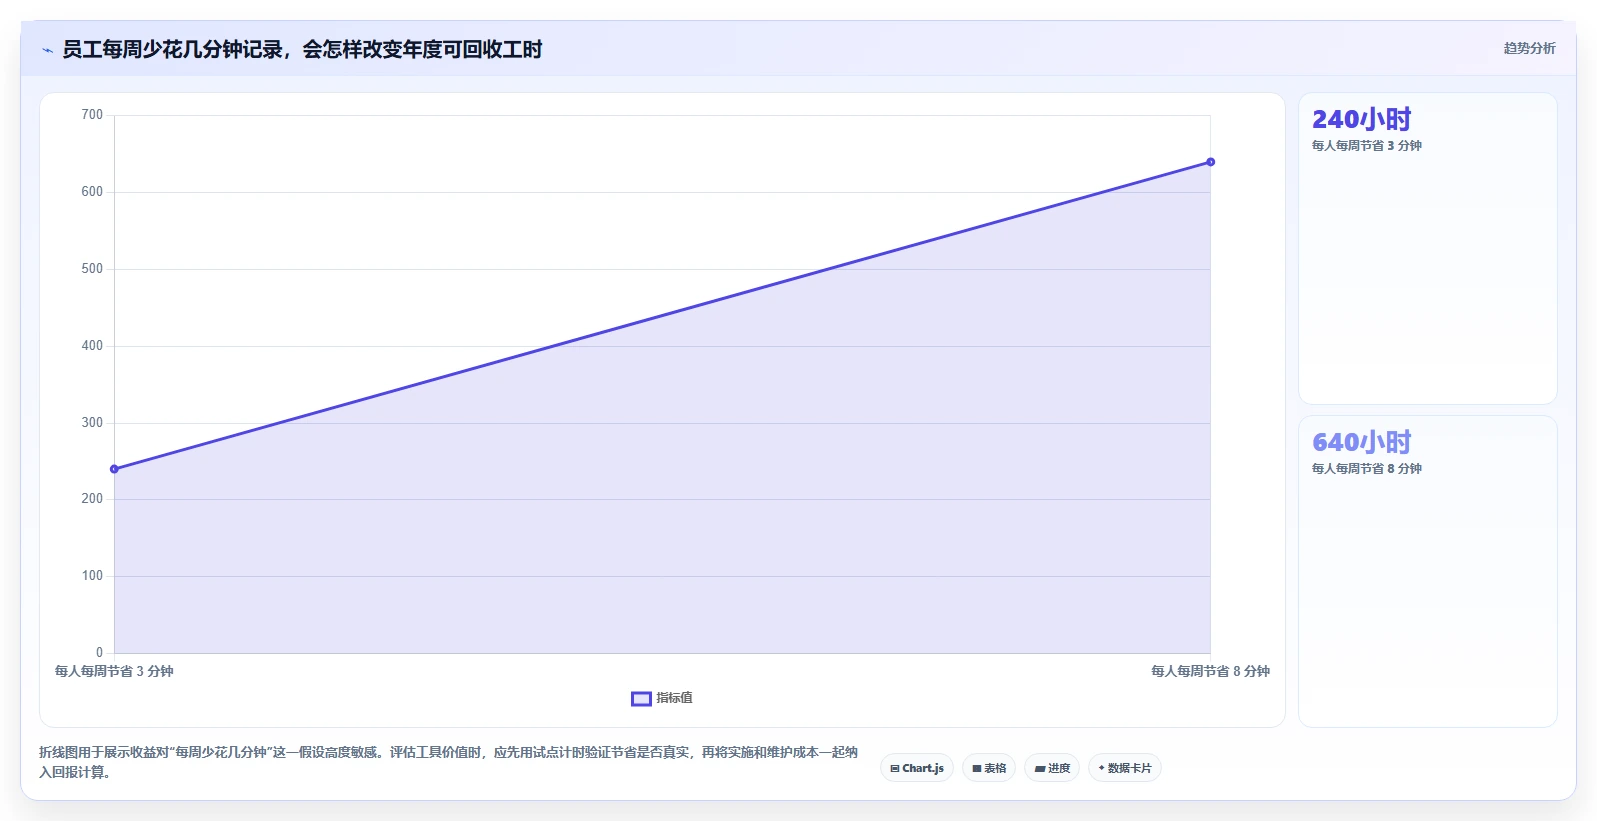
Task: Select the 表格 tag
Action: (989, 768)
